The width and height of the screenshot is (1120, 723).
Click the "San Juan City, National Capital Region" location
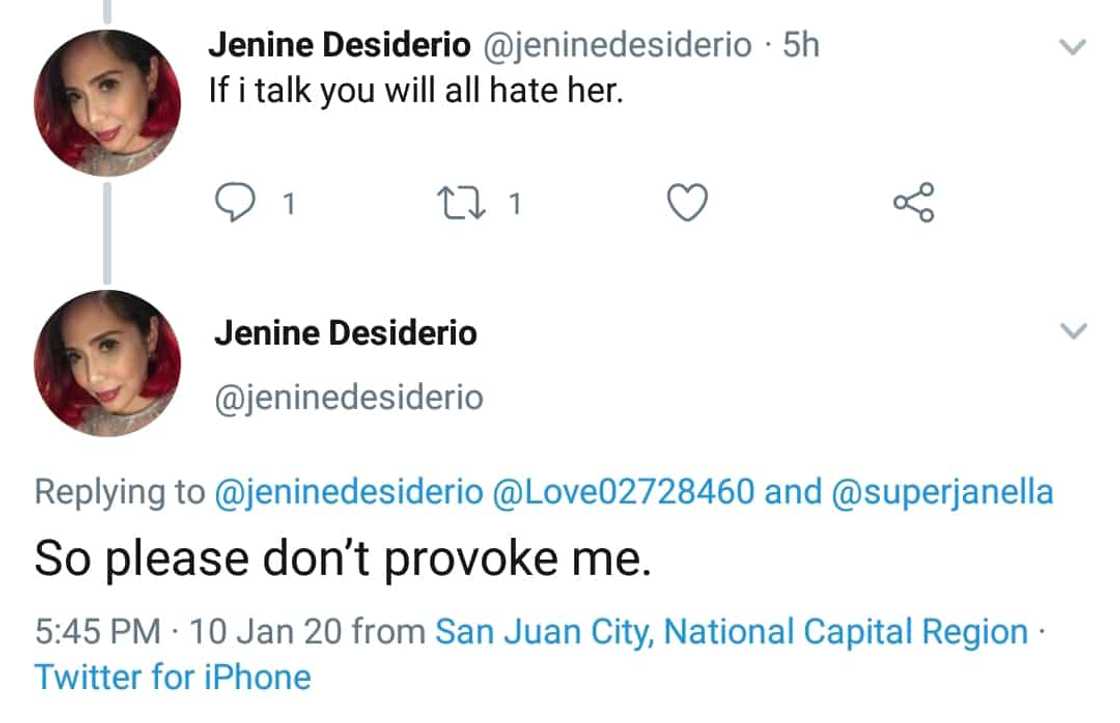732,632
